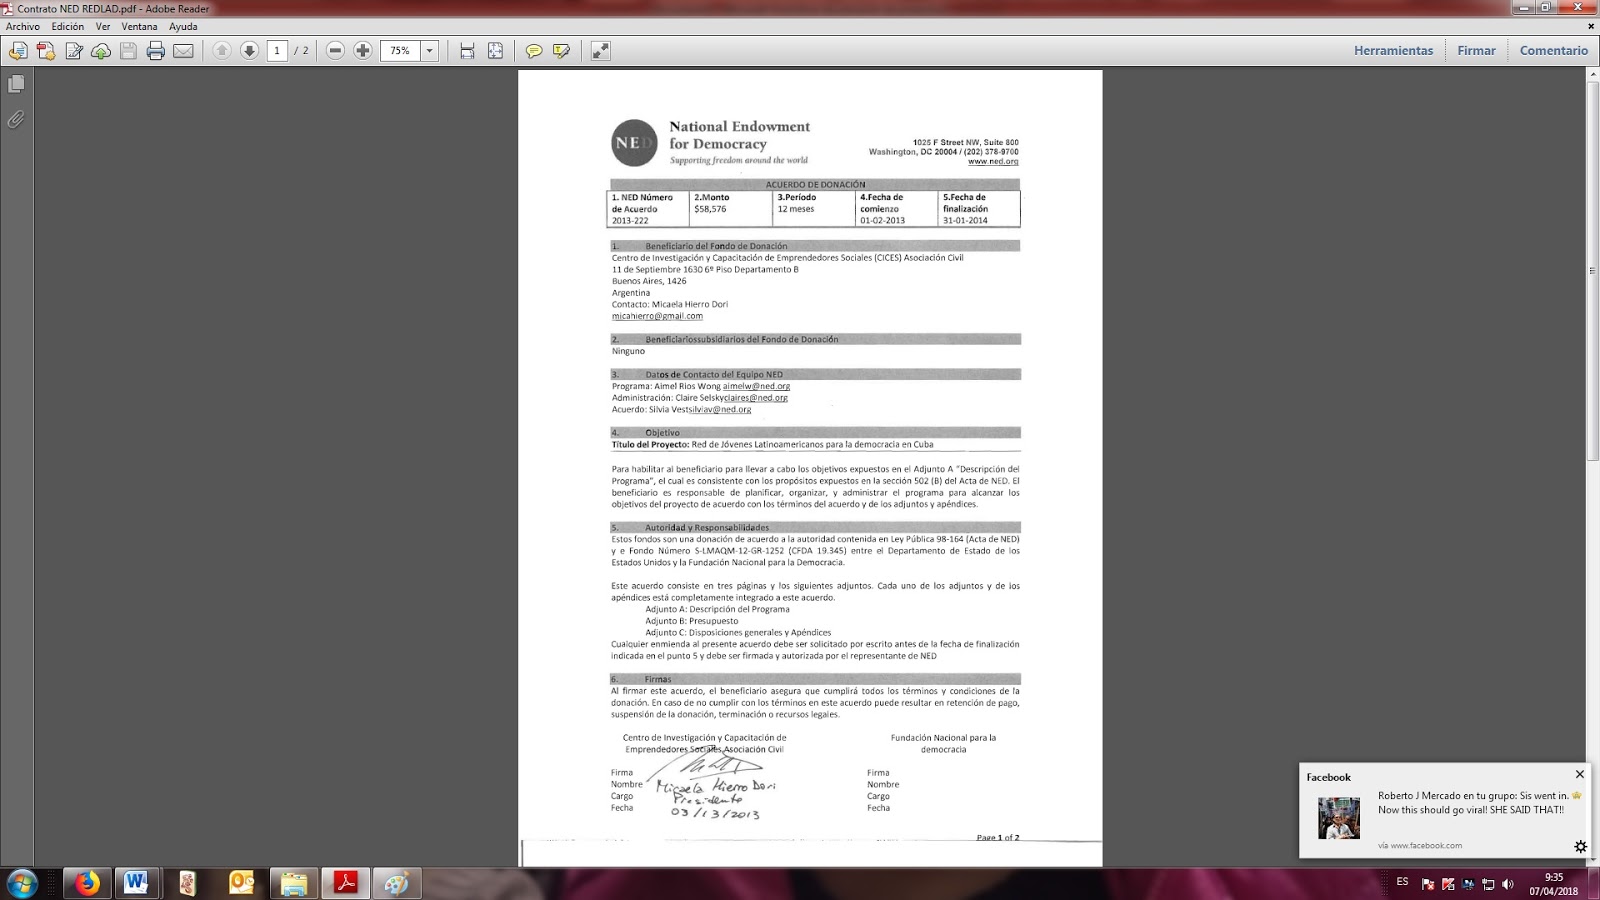
Task: Open Outlook from the taskbar
Action: click(241, 884)
